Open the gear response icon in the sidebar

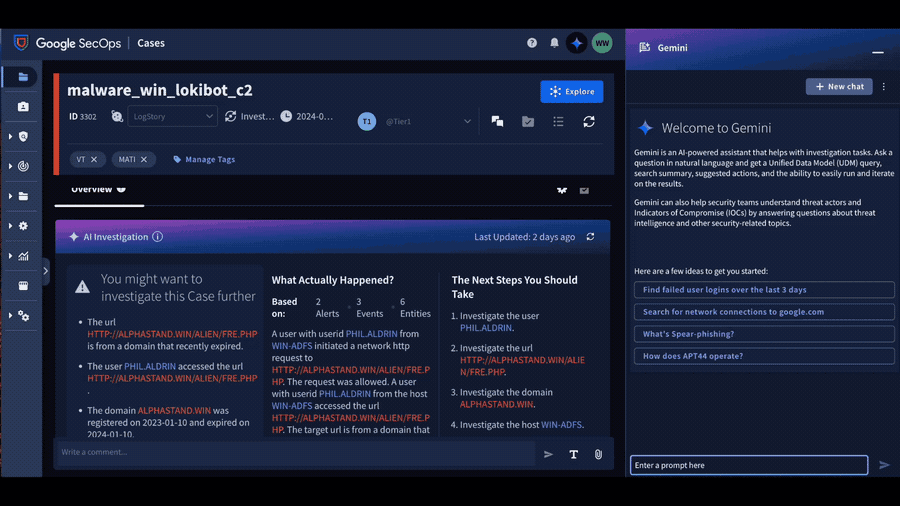(x=23, y=226)
